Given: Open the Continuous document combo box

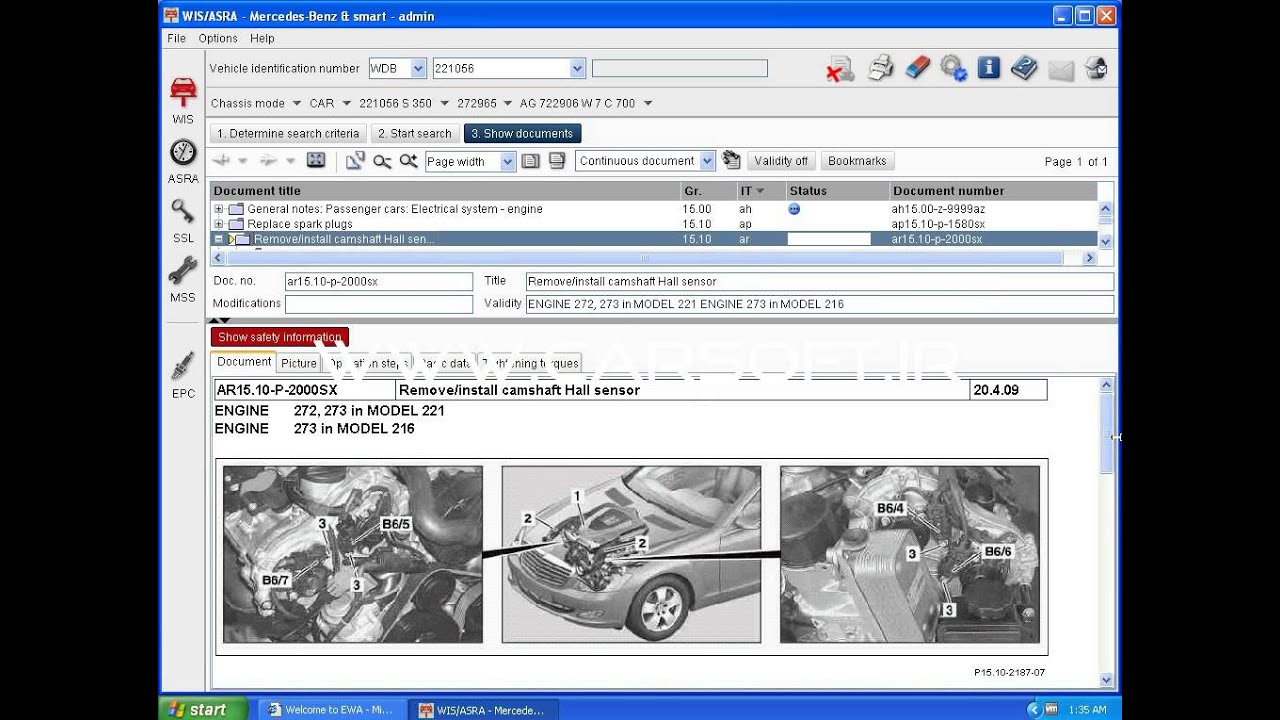Looking at the screenshot, I should pos(645,161).
